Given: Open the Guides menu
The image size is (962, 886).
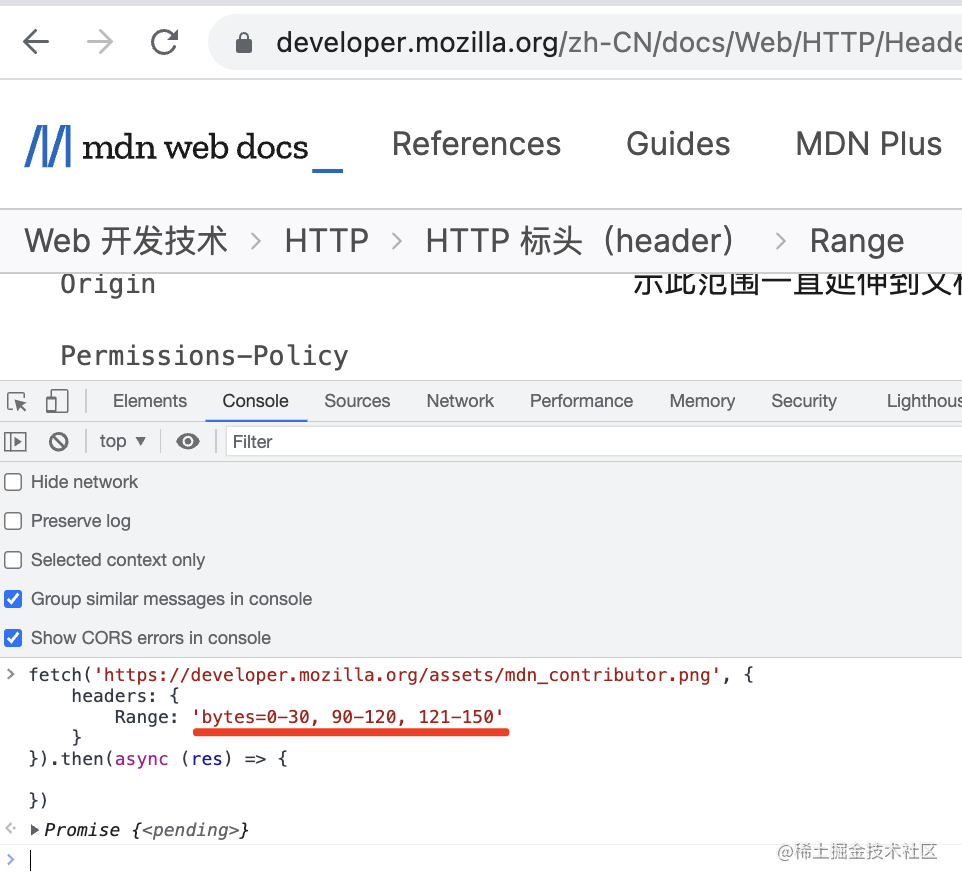Looking at the screenshot, I should click(677, 145).
